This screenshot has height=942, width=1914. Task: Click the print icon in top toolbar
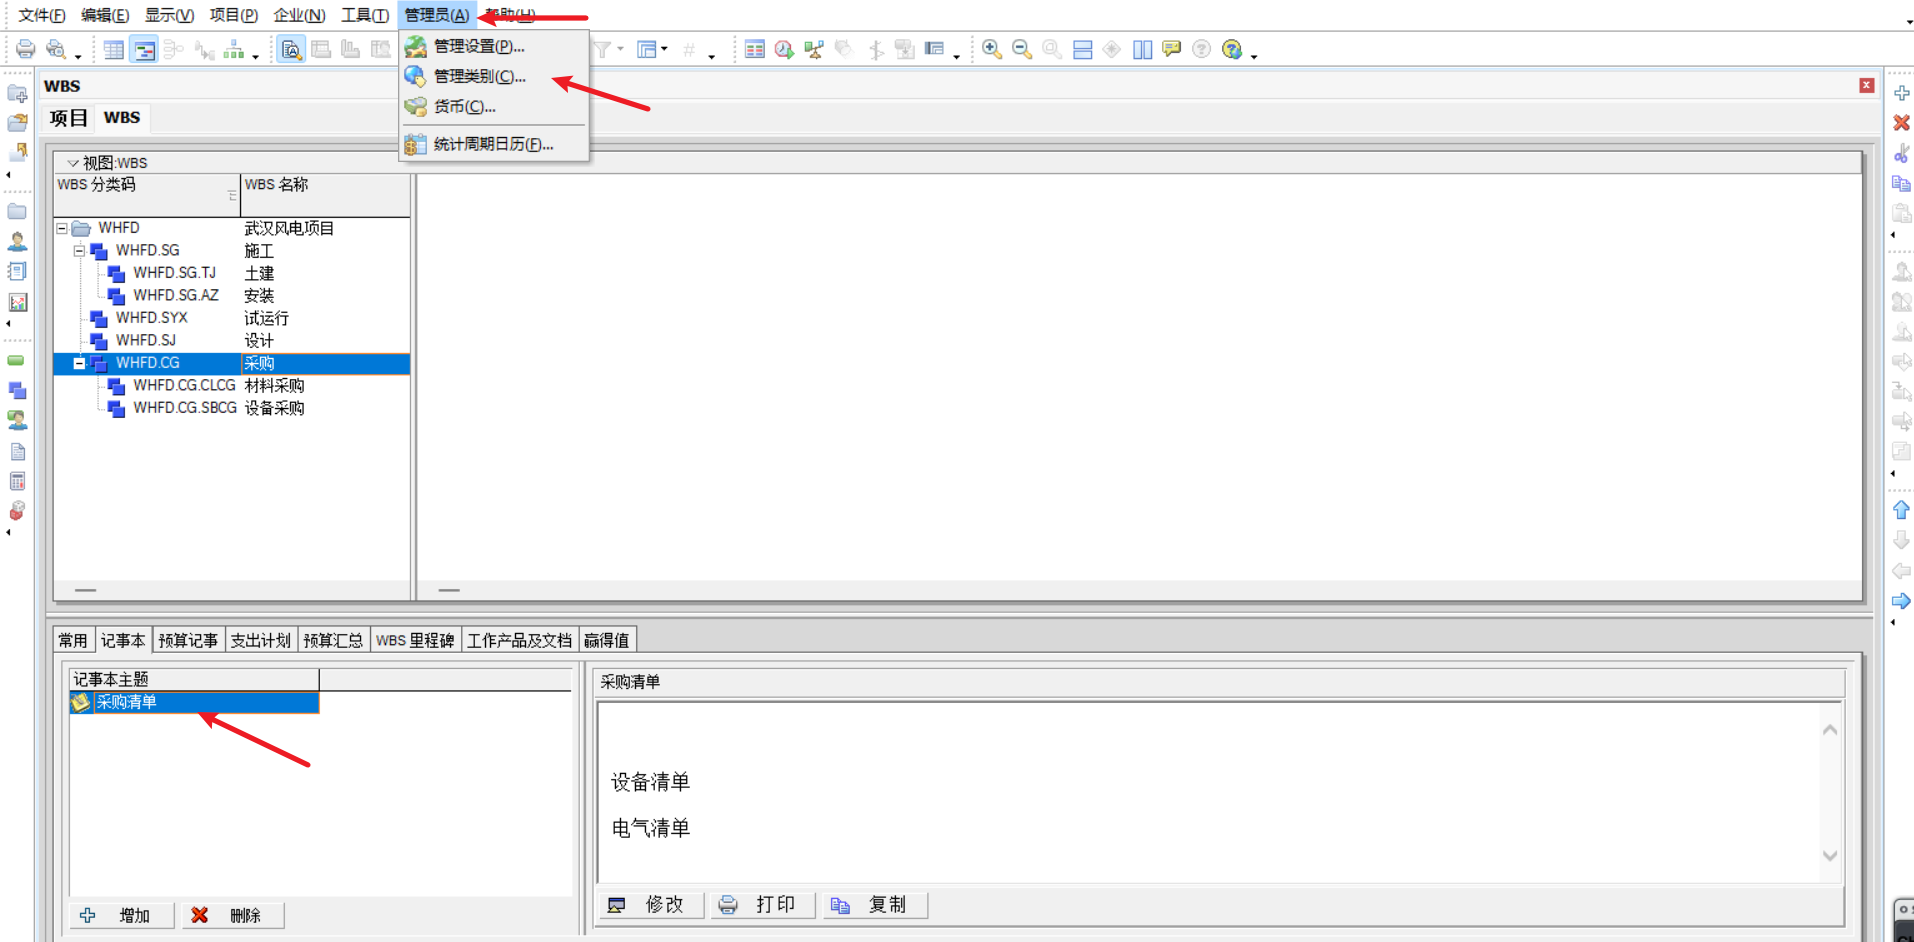tap(26, 49)
